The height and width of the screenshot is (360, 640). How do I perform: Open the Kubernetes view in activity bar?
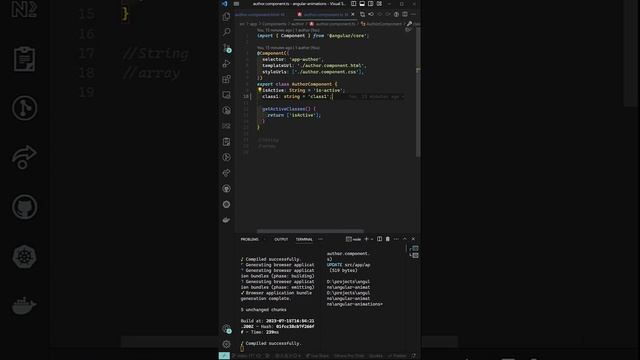(227, 204)
